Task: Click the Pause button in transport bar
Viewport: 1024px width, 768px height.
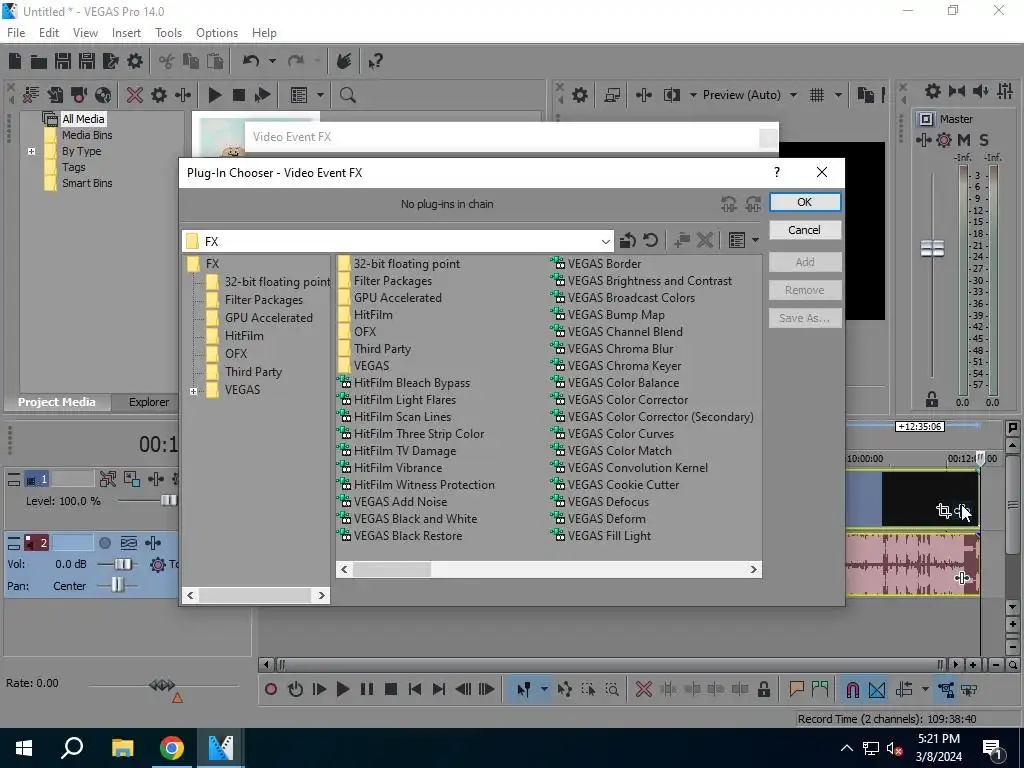Action: [366, 689]
